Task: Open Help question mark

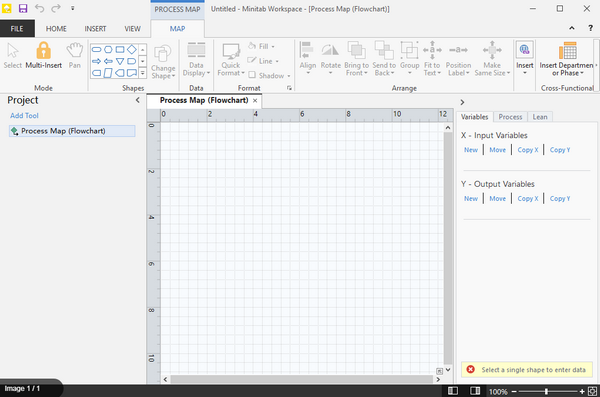Action: click(x=590, y=28)
